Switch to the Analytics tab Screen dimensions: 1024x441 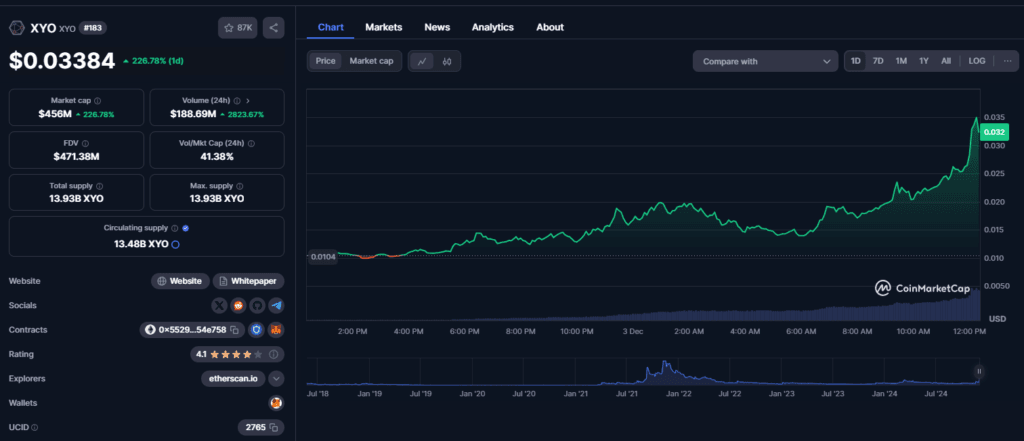coord(492,27)
